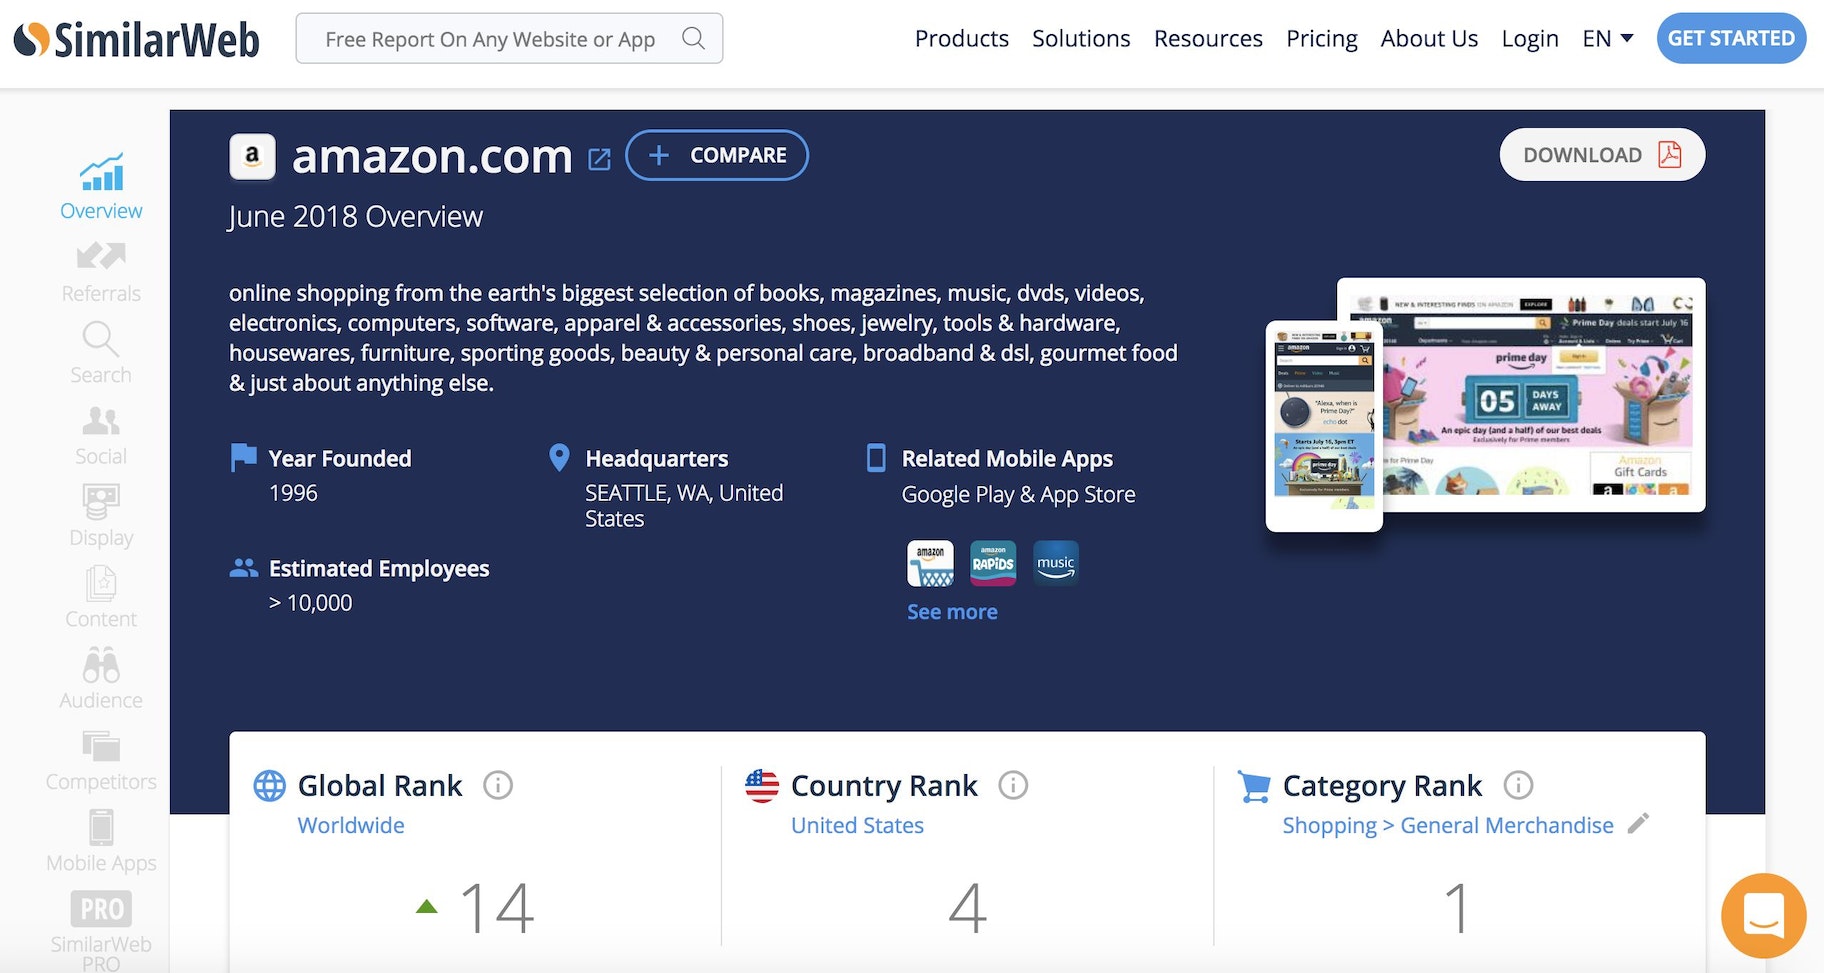Expand the EN language dropdown
This screenshot has width=1824, height=973.
click(1607, 39)
